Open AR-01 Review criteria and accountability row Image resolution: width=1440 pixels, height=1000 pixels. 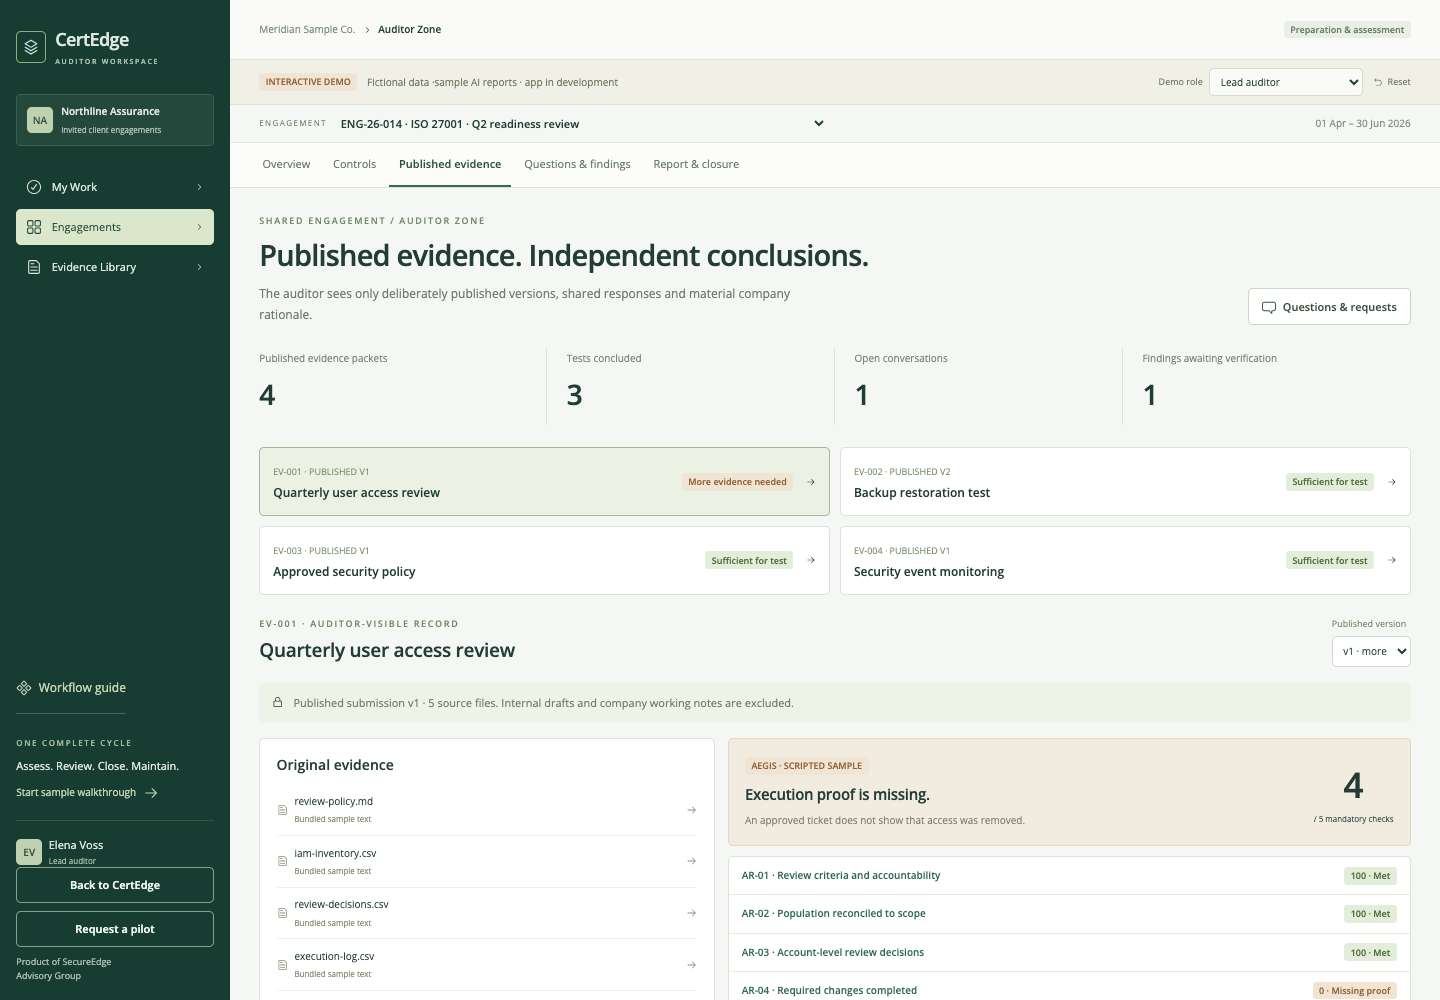1069,876
